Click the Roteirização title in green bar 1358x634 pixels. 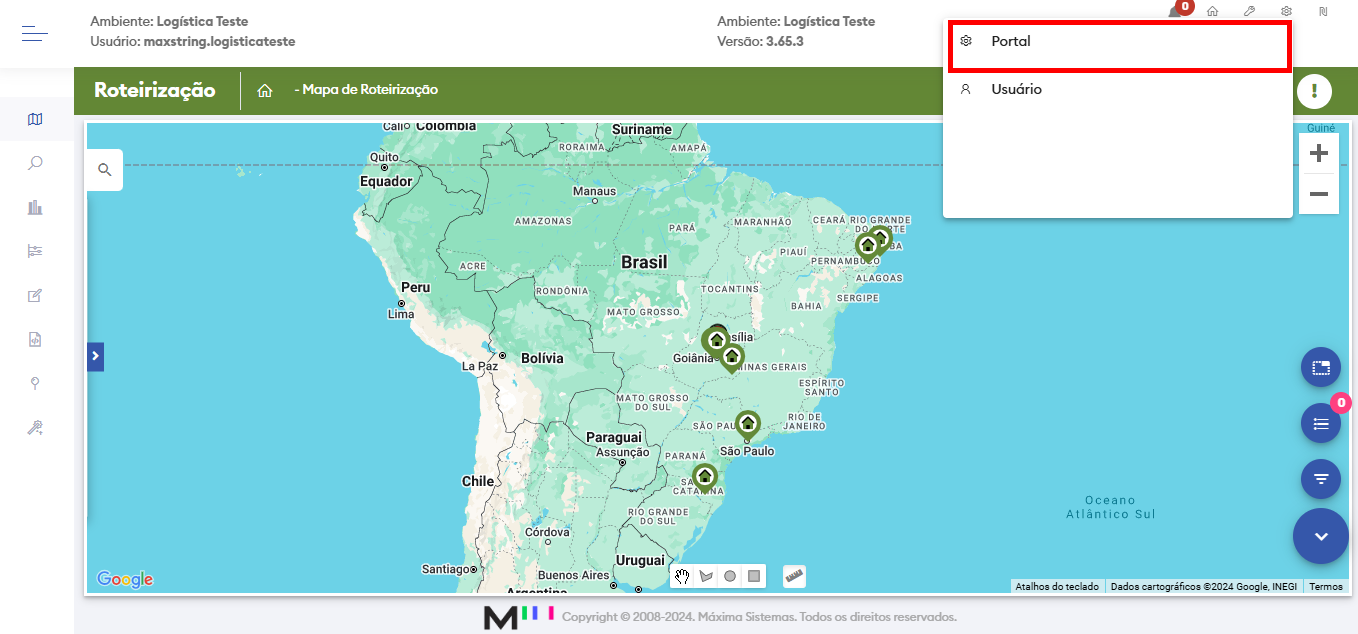[155, 90]
